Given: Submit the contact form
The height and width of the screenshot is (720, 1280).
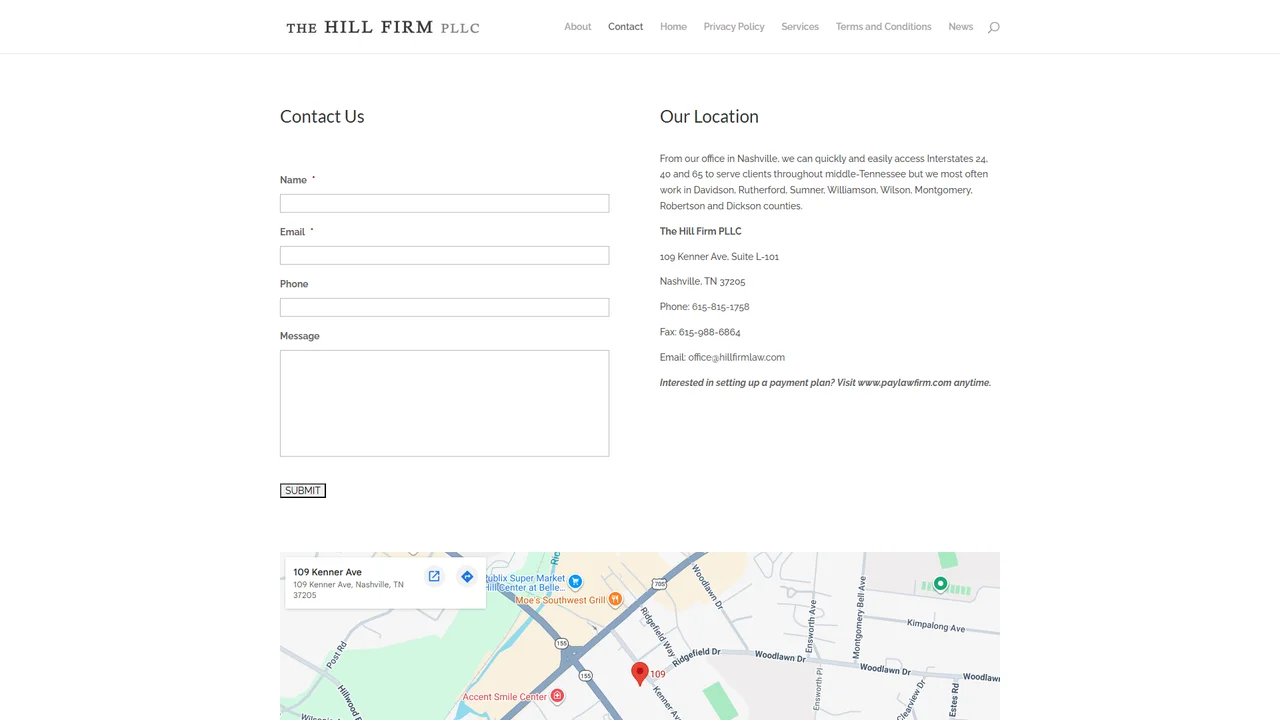Looking at the screenshot, I should tap(303, 490).
